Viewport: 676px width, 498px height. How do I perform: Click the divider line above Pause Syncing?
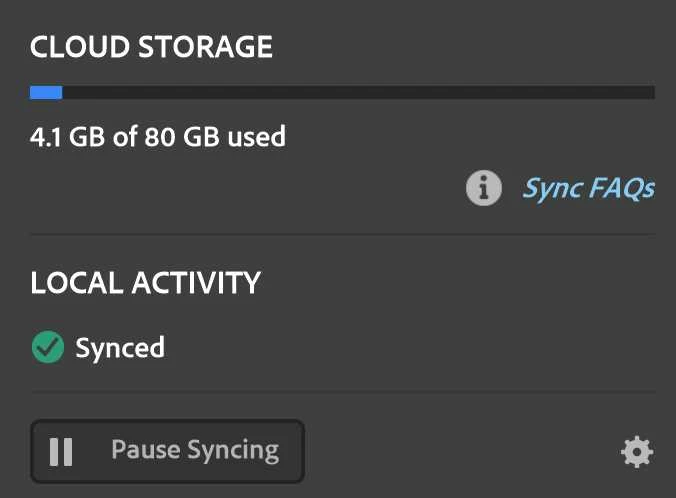pyautogui.click(x=342, y=392)
